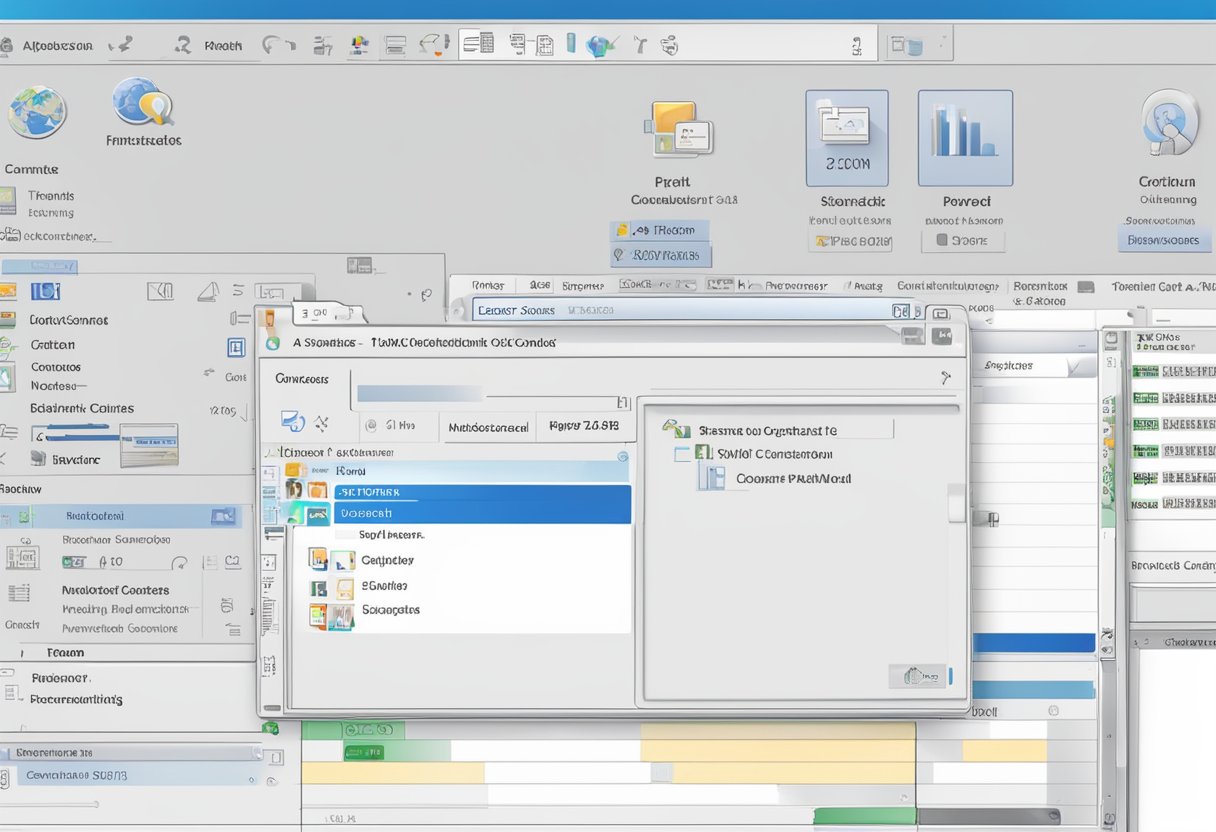1216x832 pixels.
Task: Click 'Nrodotoef Contters' in the left panel
Action: tap(115, 590)
